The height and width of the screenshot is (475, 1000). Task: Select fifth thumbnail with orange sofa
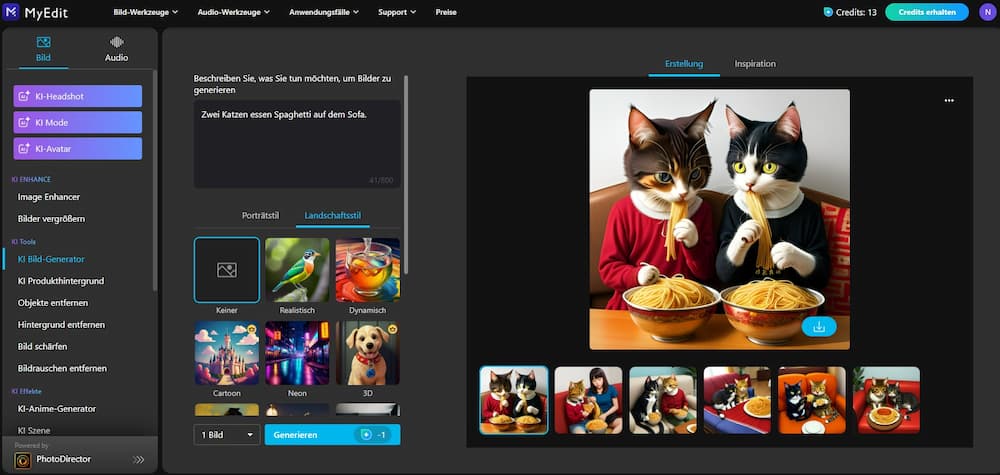pyautogui.click(x=812, y=400)
